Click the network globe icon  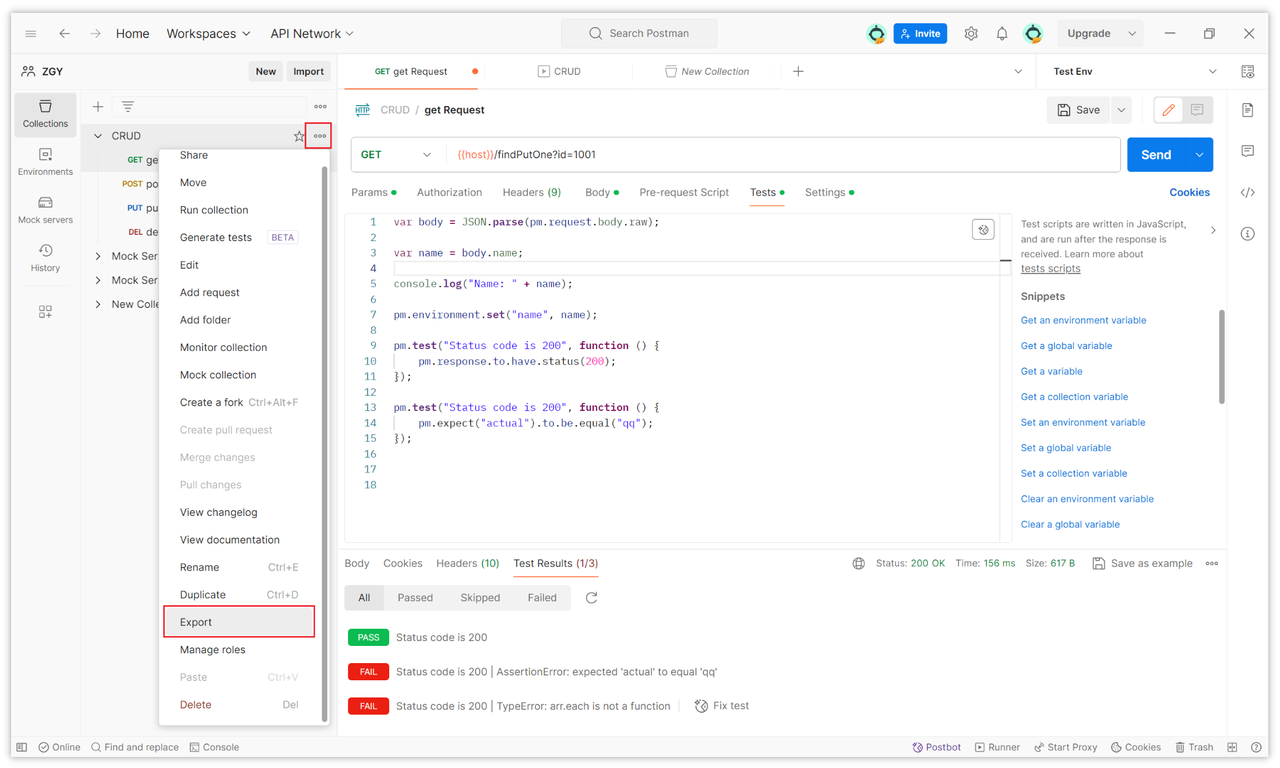(x=858, y=564)
